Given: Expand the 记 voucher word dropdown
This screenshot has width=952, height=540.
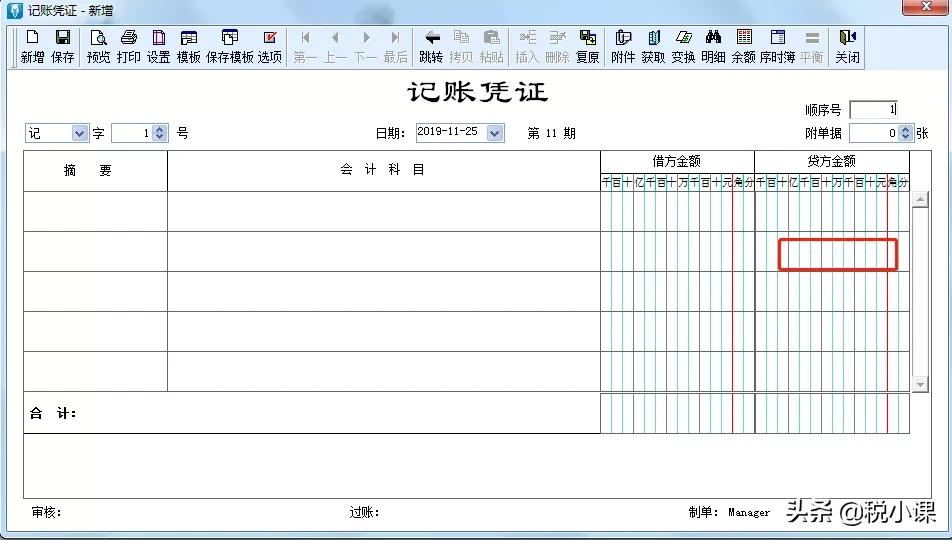Looking at the screenshot, I should pos(80,133).
